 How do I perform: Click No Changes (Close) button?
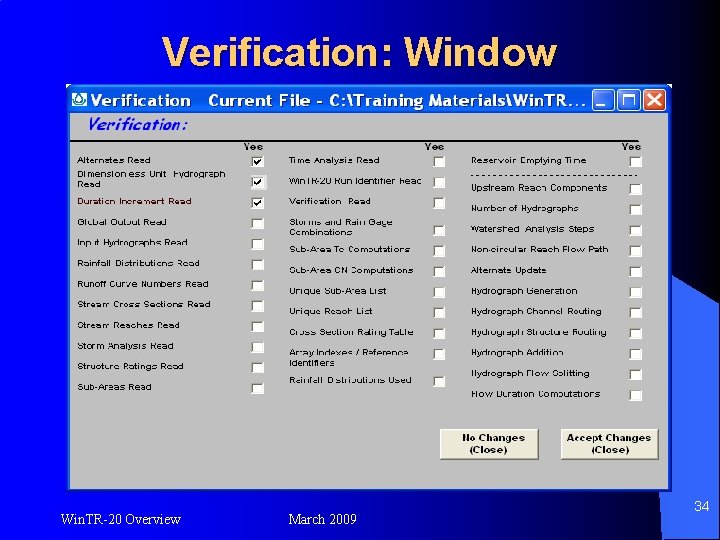(489, 444)
